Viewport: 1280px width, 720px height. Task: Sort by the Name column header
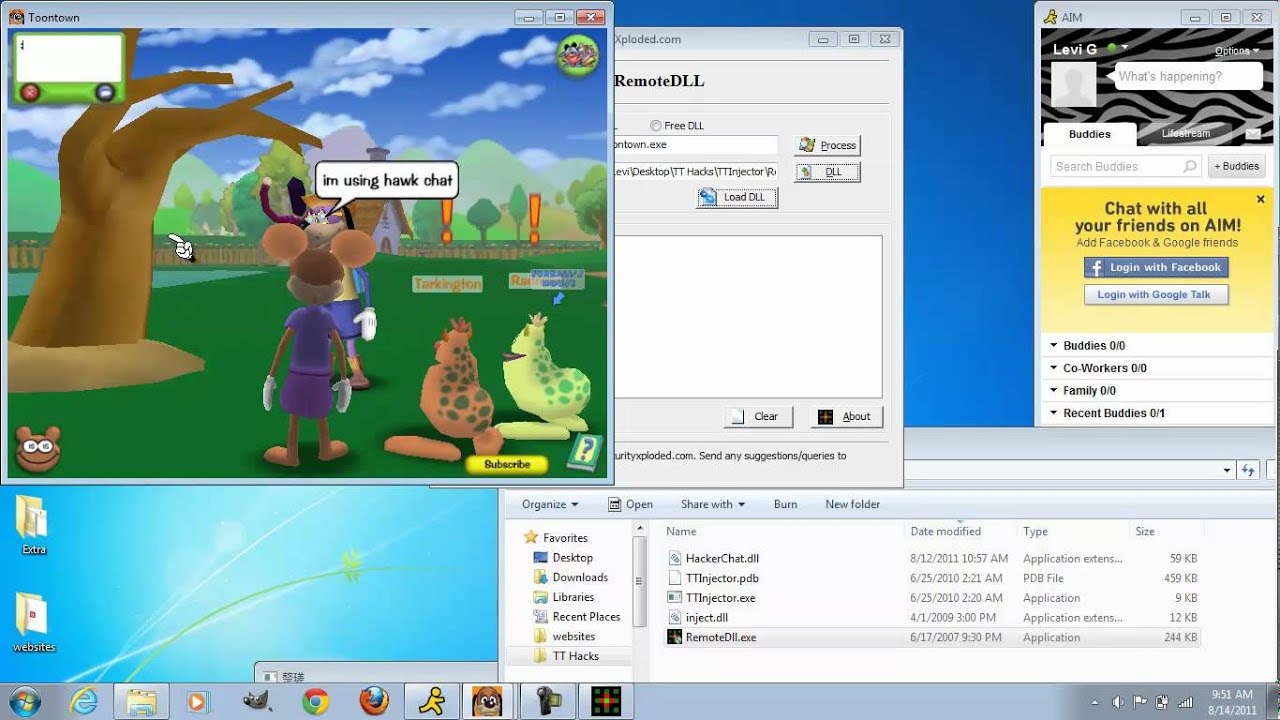coord(782,532)
